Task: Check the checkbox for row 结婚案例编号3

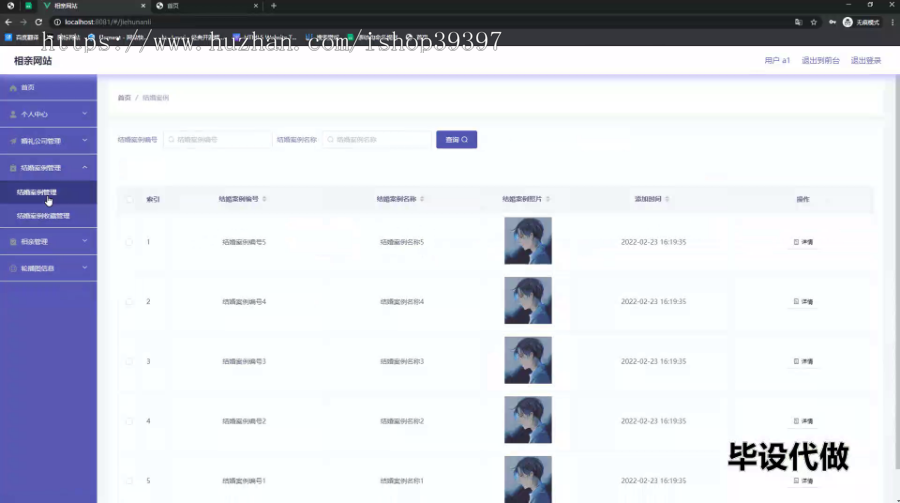Action: coord(129,361)
